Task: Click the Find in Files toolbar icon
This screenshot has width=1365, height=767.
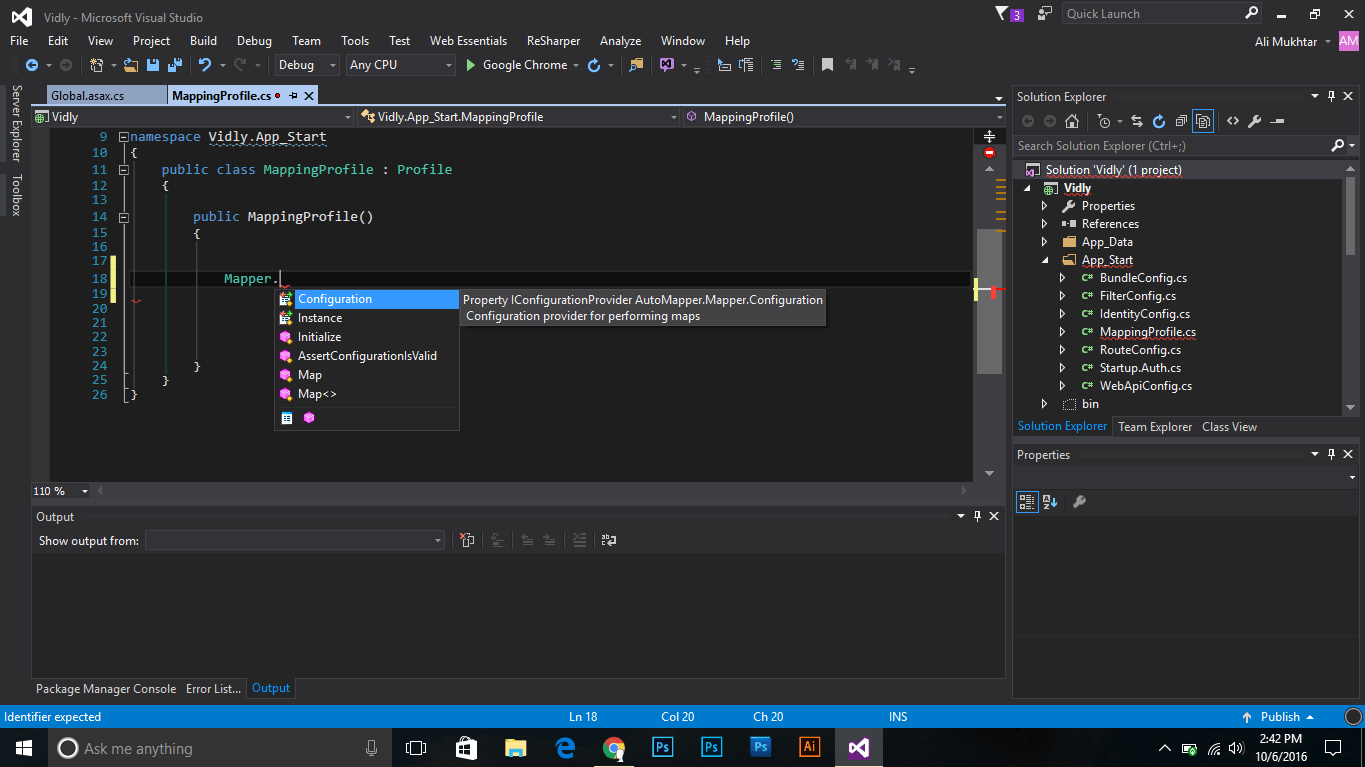Action: [636, 65]
